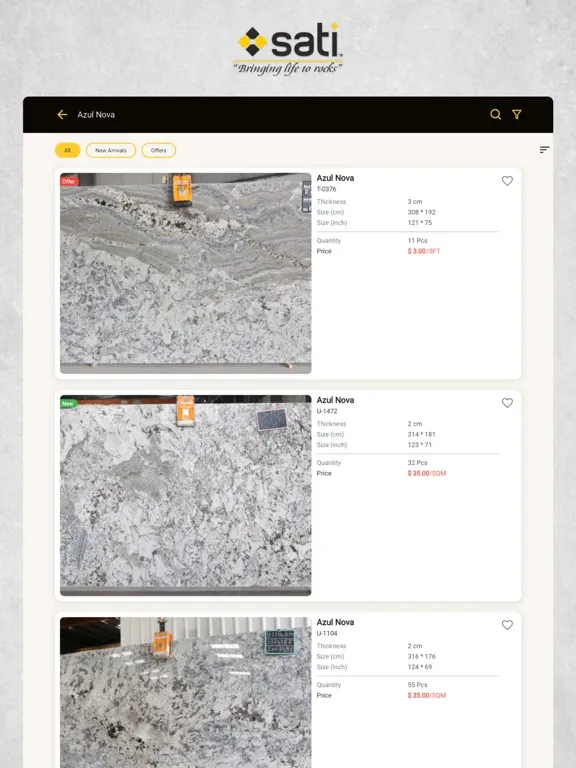This screenshot has height=768, width=576.
Task: Click the 11 Pcs quantity value
Action: click(417, 240)
